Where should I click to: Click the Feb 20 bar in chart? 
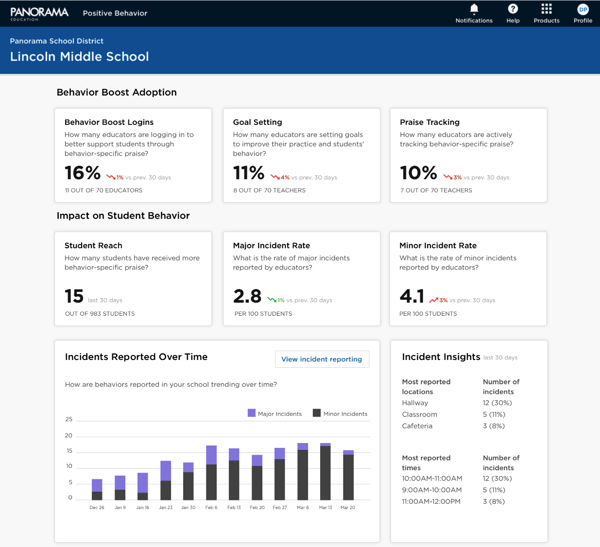[x=257, y=478]
